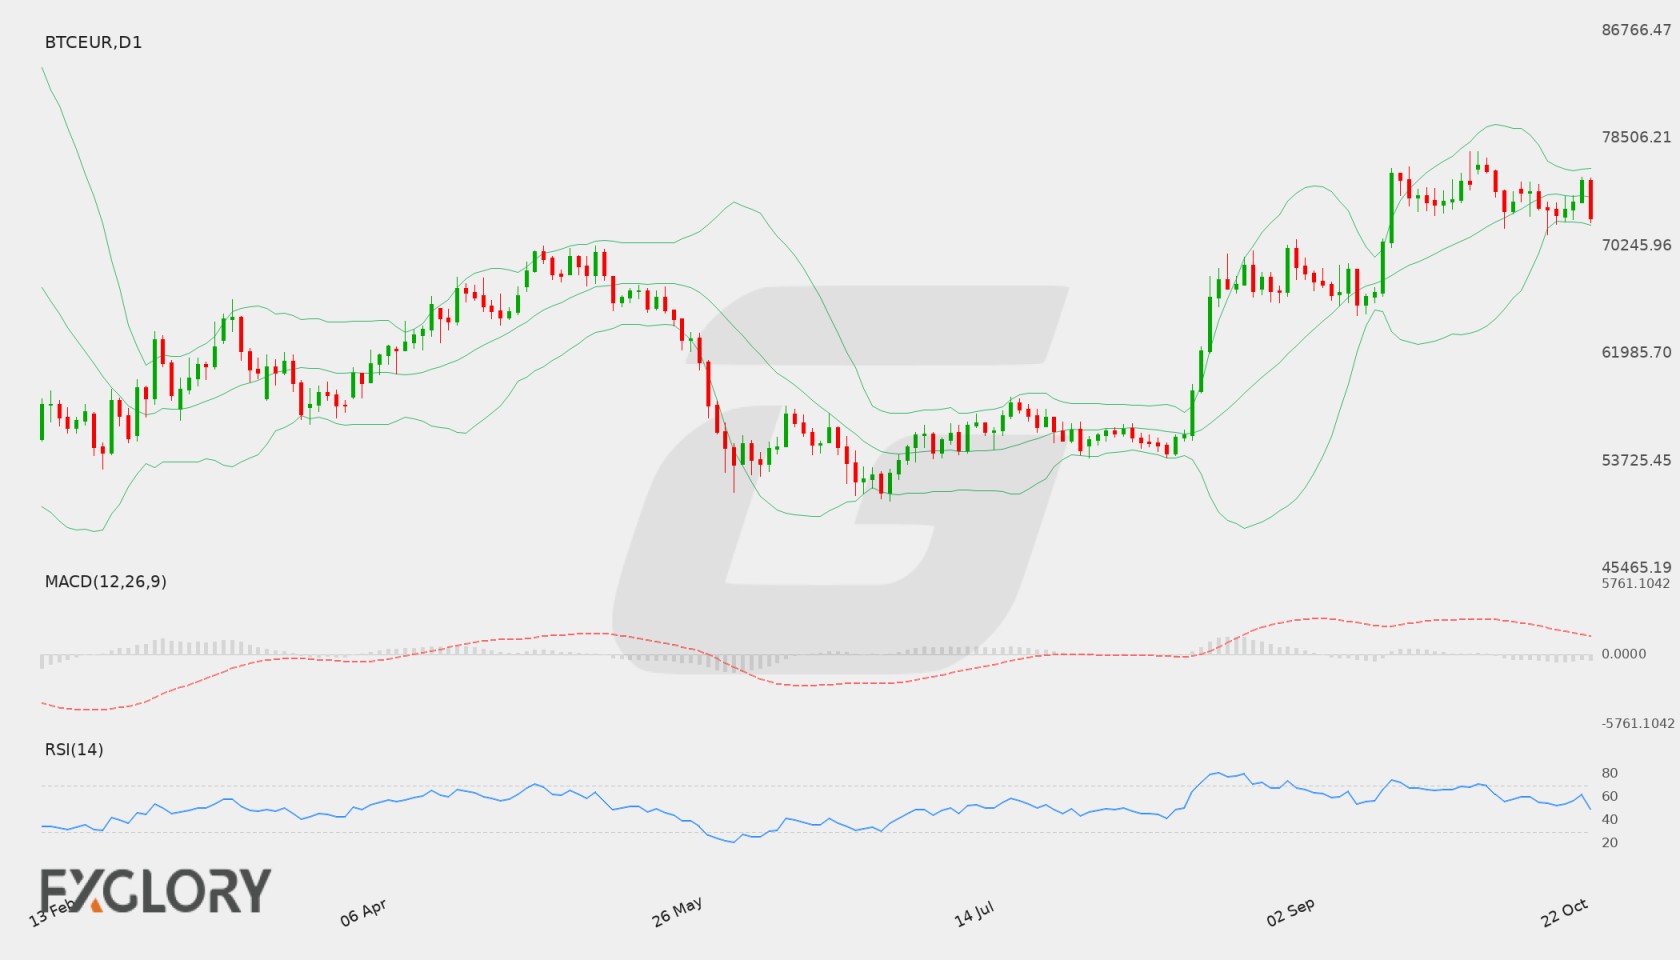
Task: Click the 5761.1042 MACD axis value
Action: click(1635, 583)
